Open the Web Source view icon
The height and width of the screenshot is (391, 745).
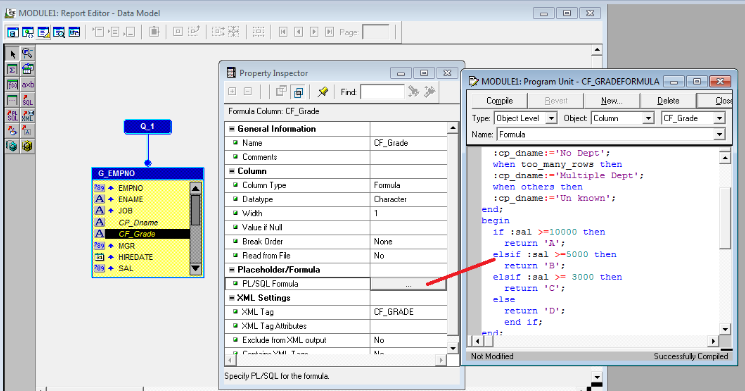28,32
